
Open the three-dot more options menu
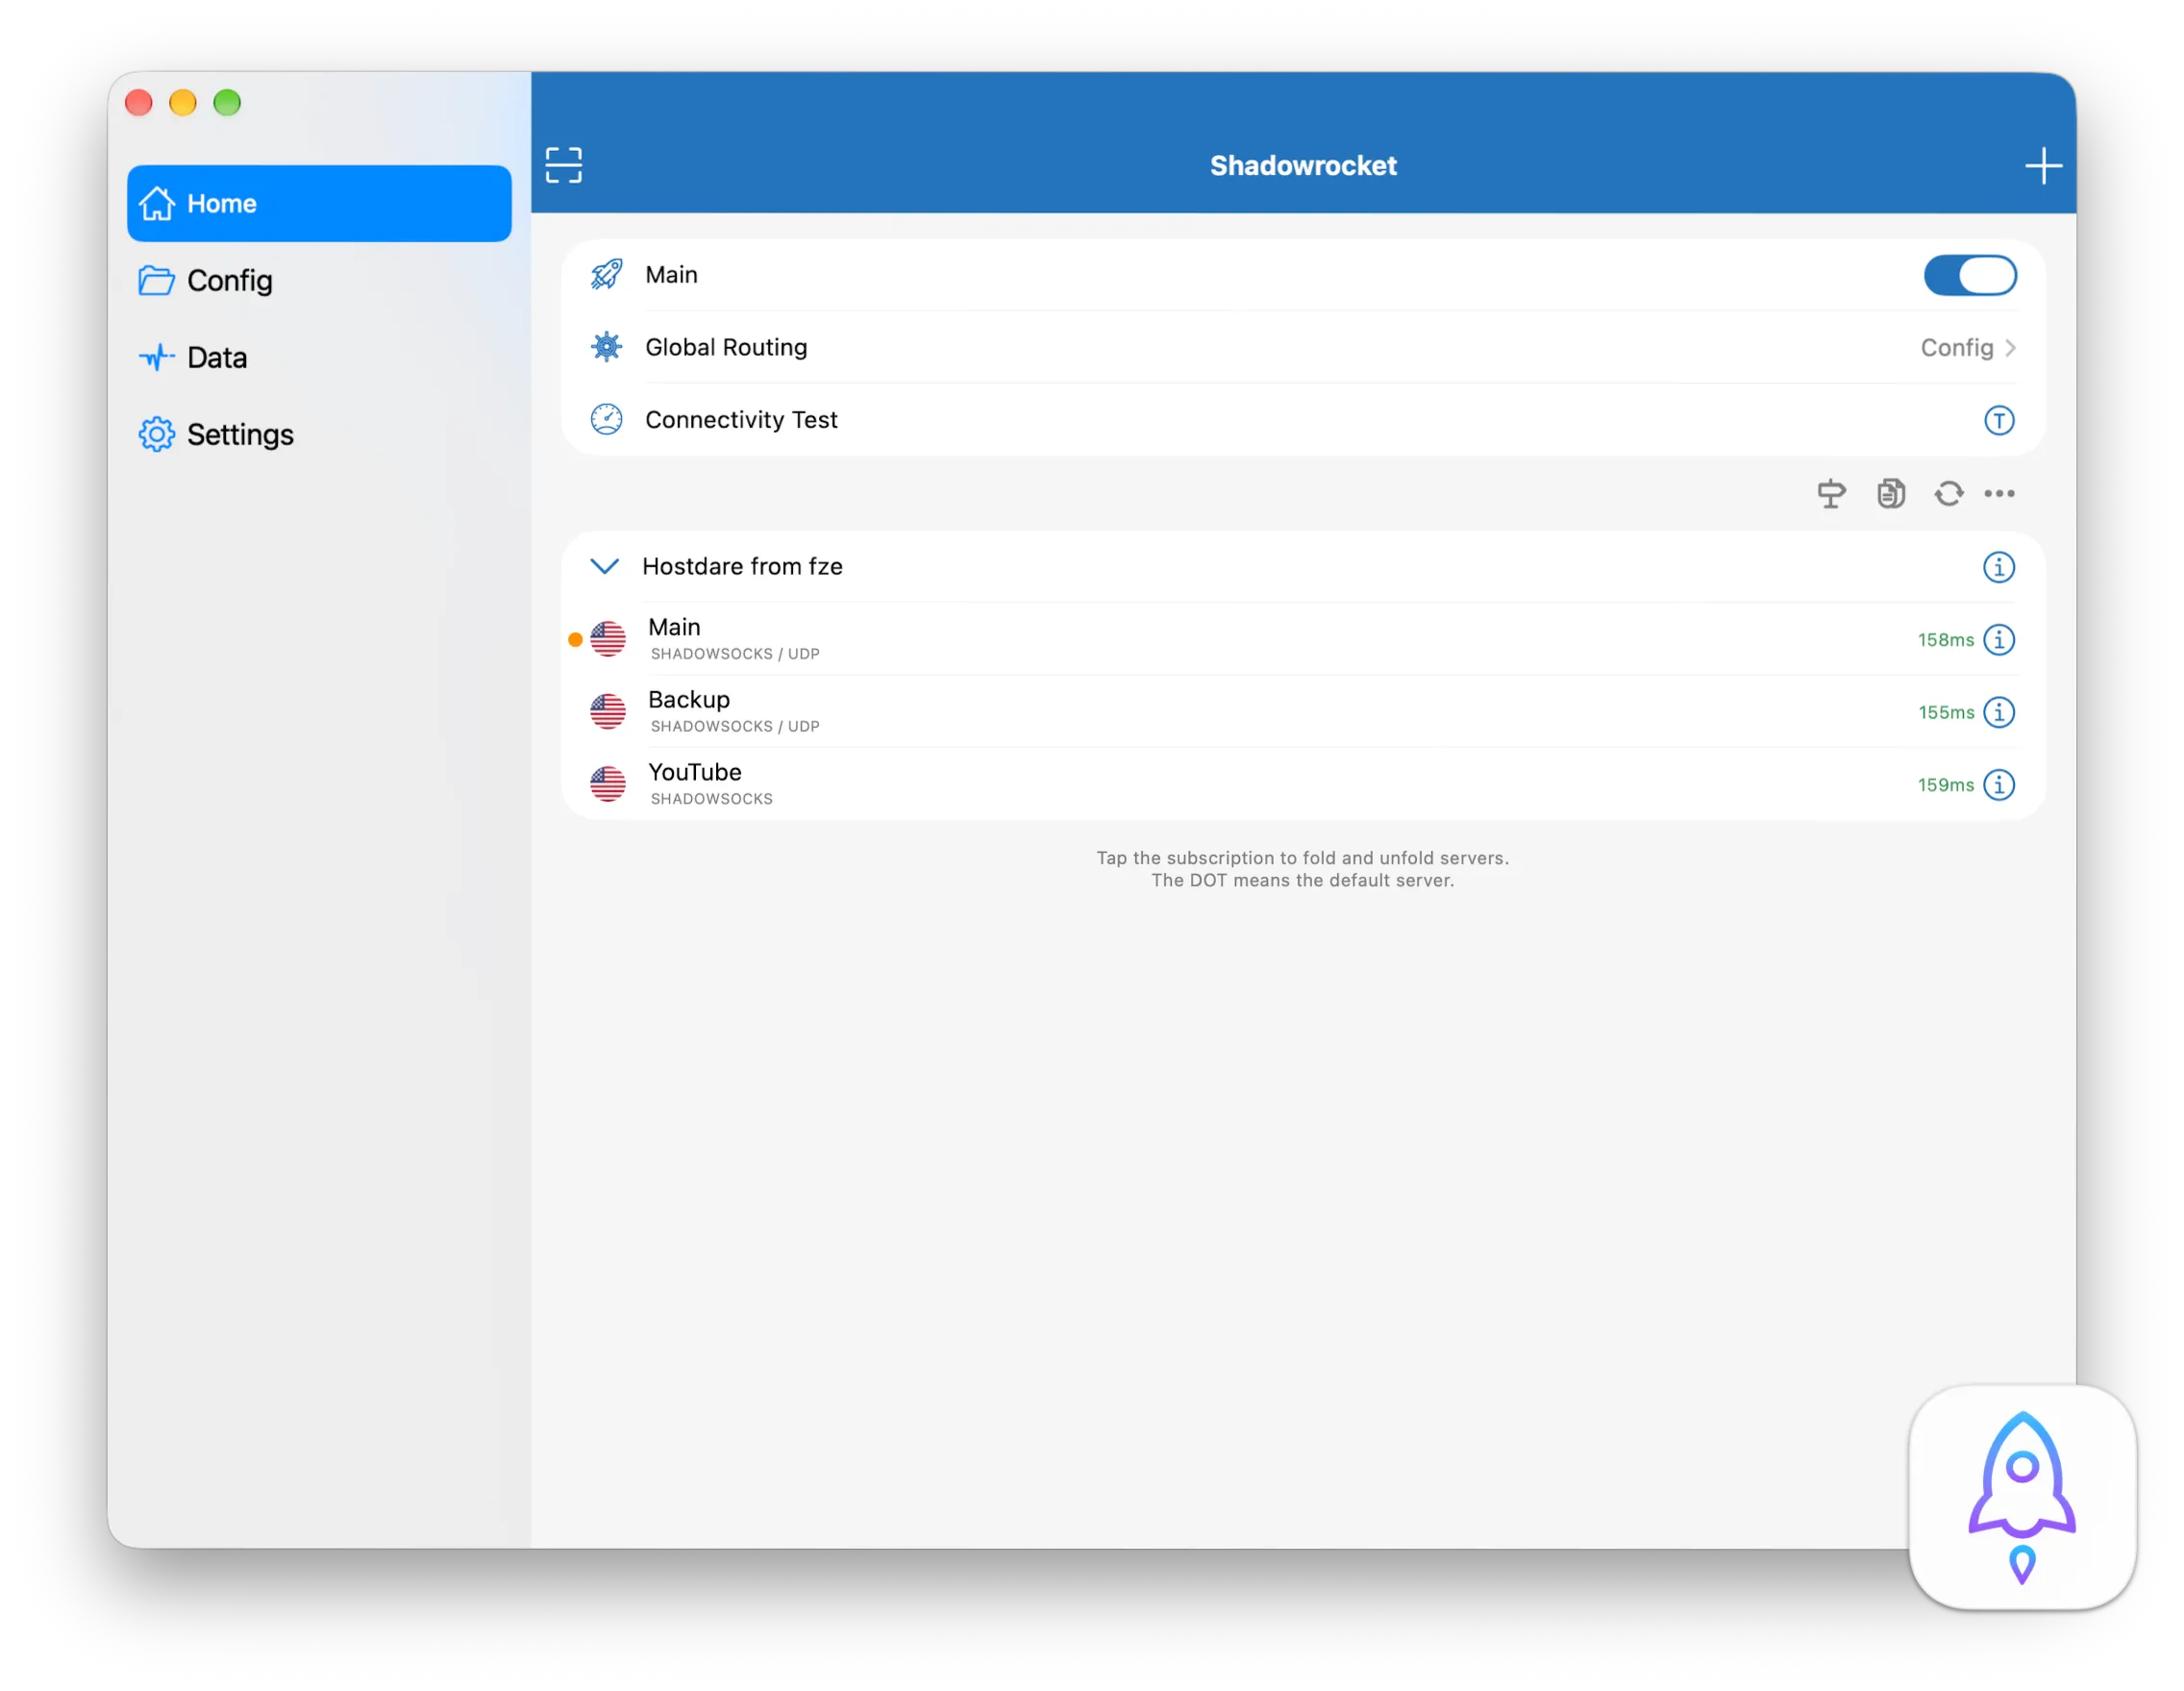(1999, 493)
